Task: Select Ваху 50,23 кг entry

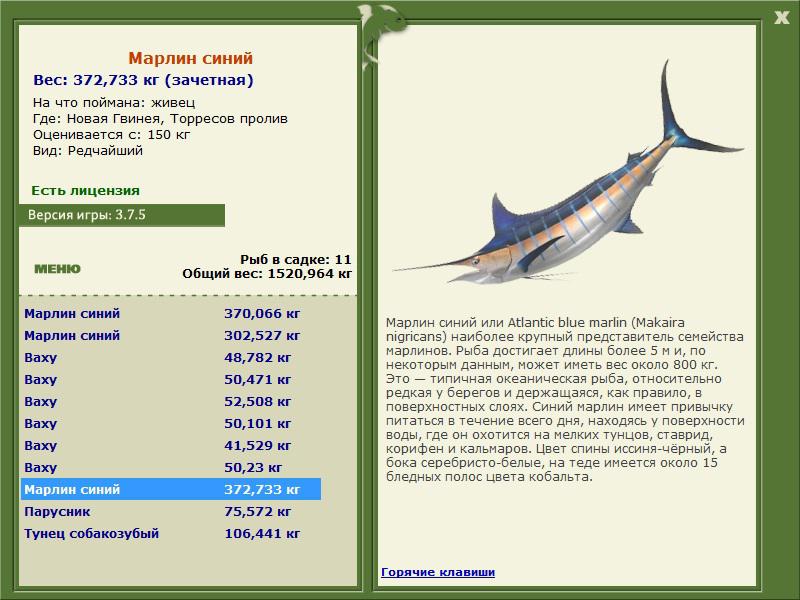Action: point(171,467)
